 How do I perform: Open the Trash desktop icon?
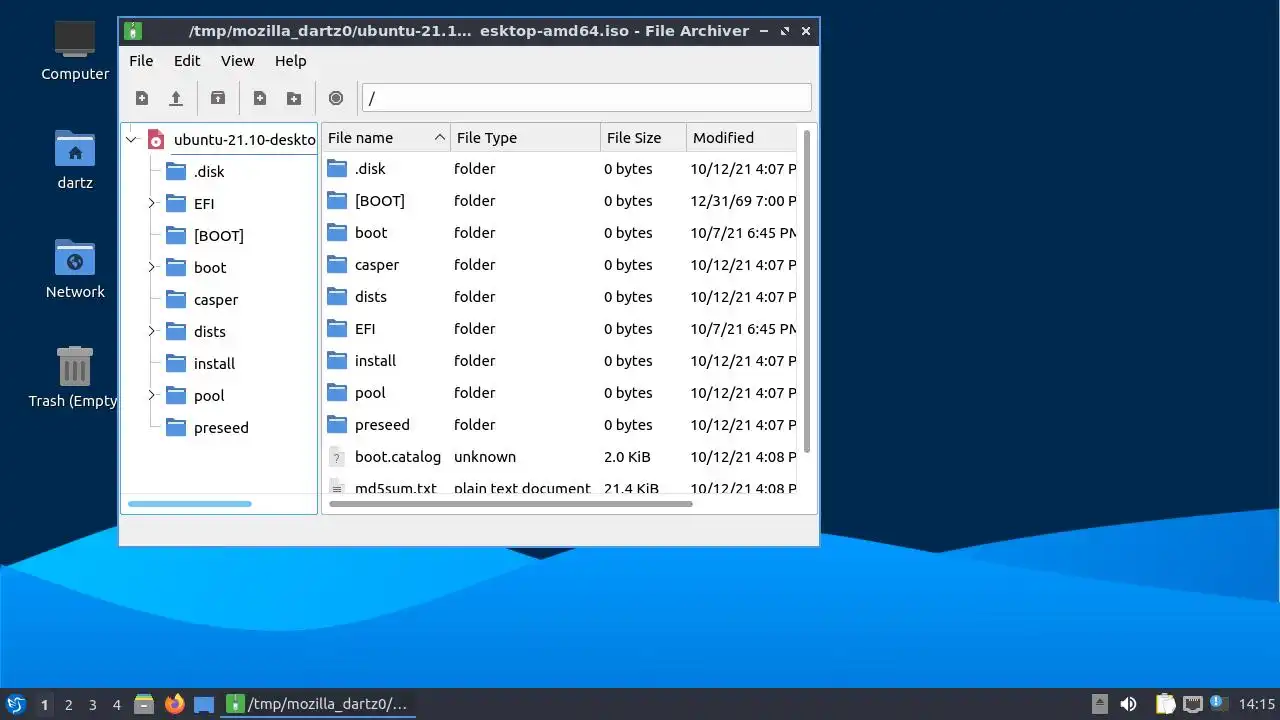(x=75, y=378)
